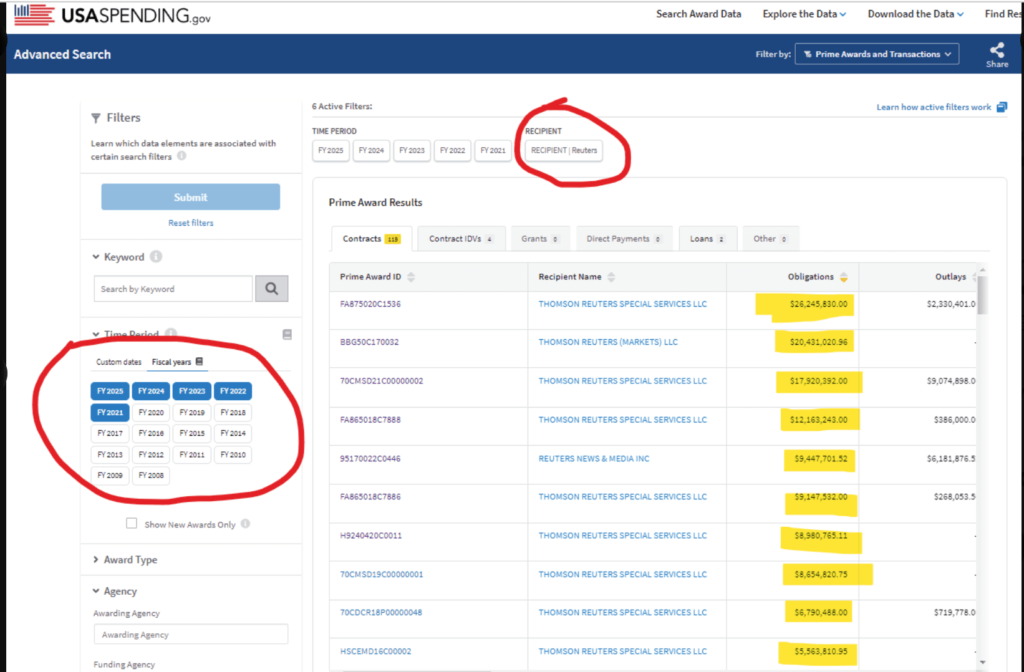Open the Grants results tab
The image size is (1024, 672).
540,239
